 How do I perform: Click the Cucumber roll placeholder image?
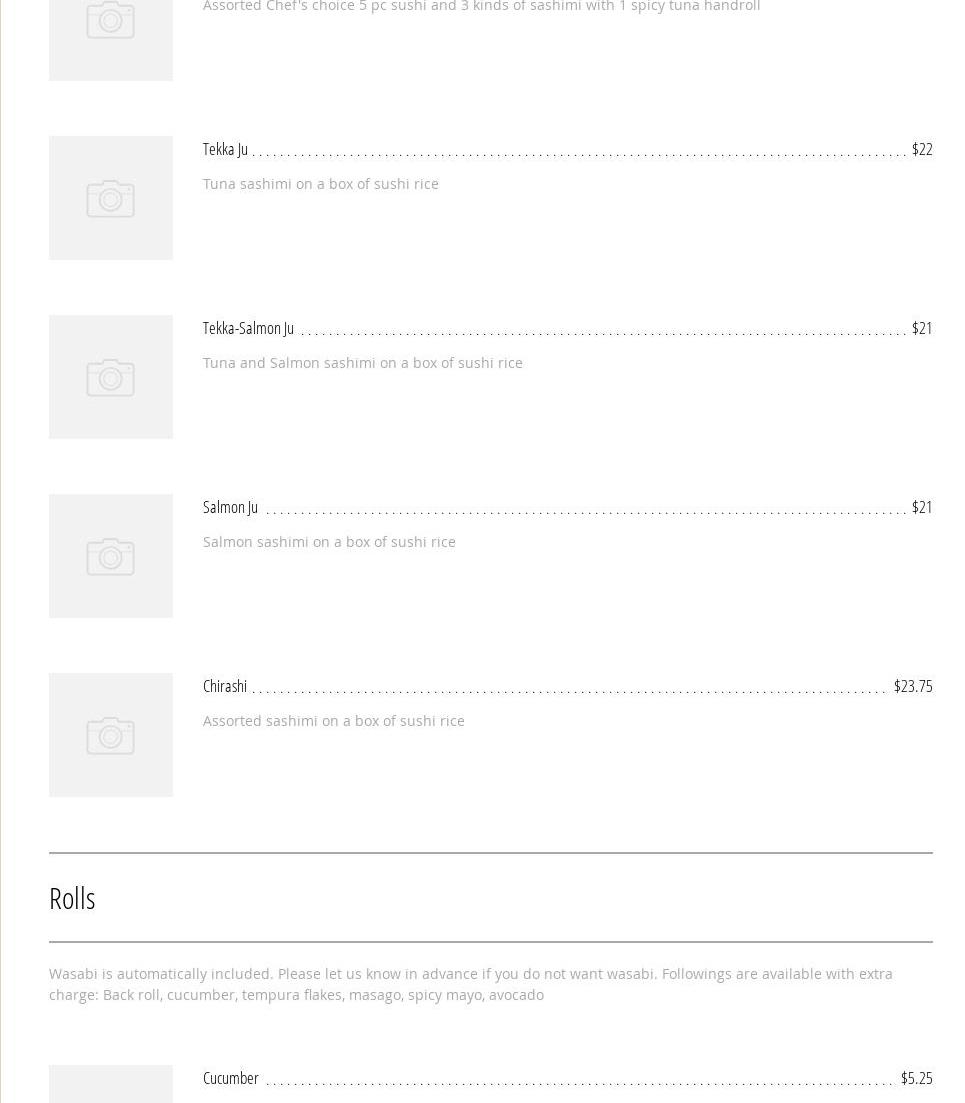pyautogui.click(x=110, y=1085)
